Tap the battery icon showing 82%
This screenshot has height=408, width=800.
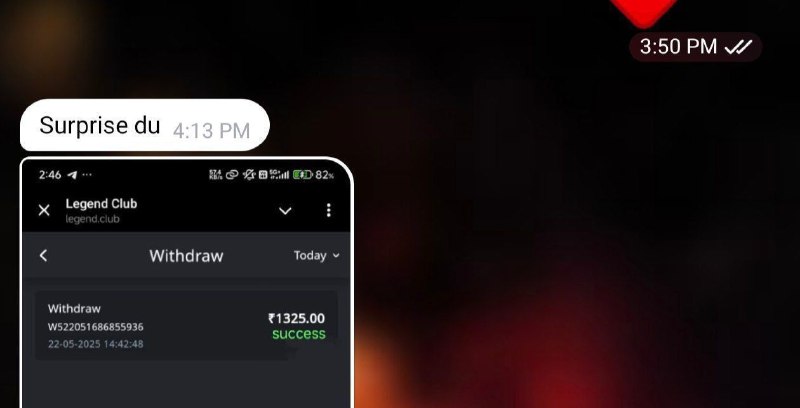[x=303, y=175]
